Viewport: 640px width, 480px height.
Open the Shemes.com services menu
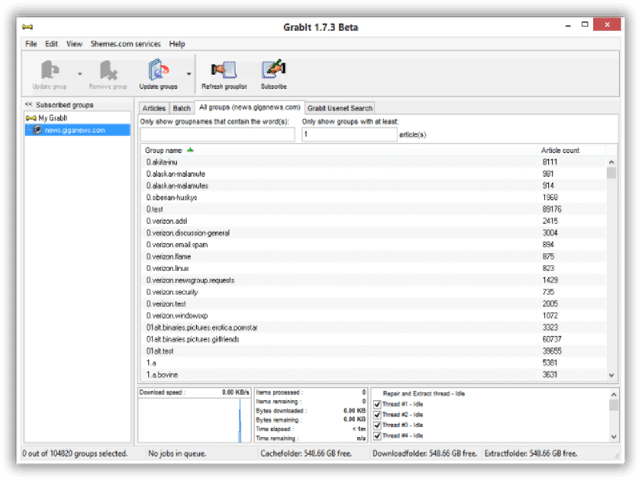126,44
